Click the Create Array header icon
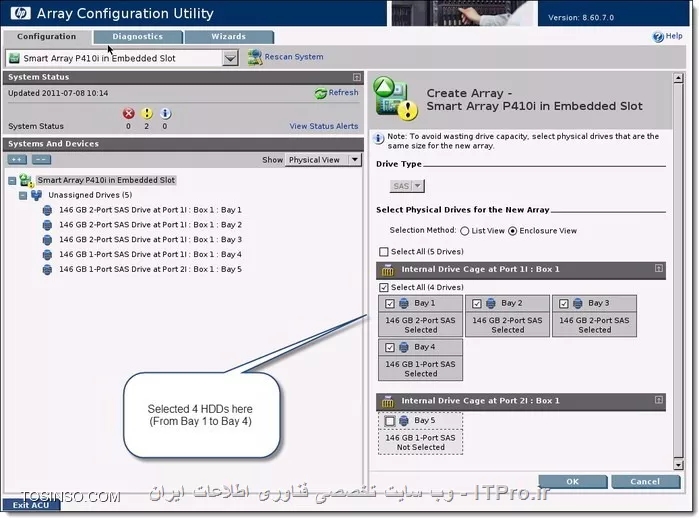 (x=395, y=99)
